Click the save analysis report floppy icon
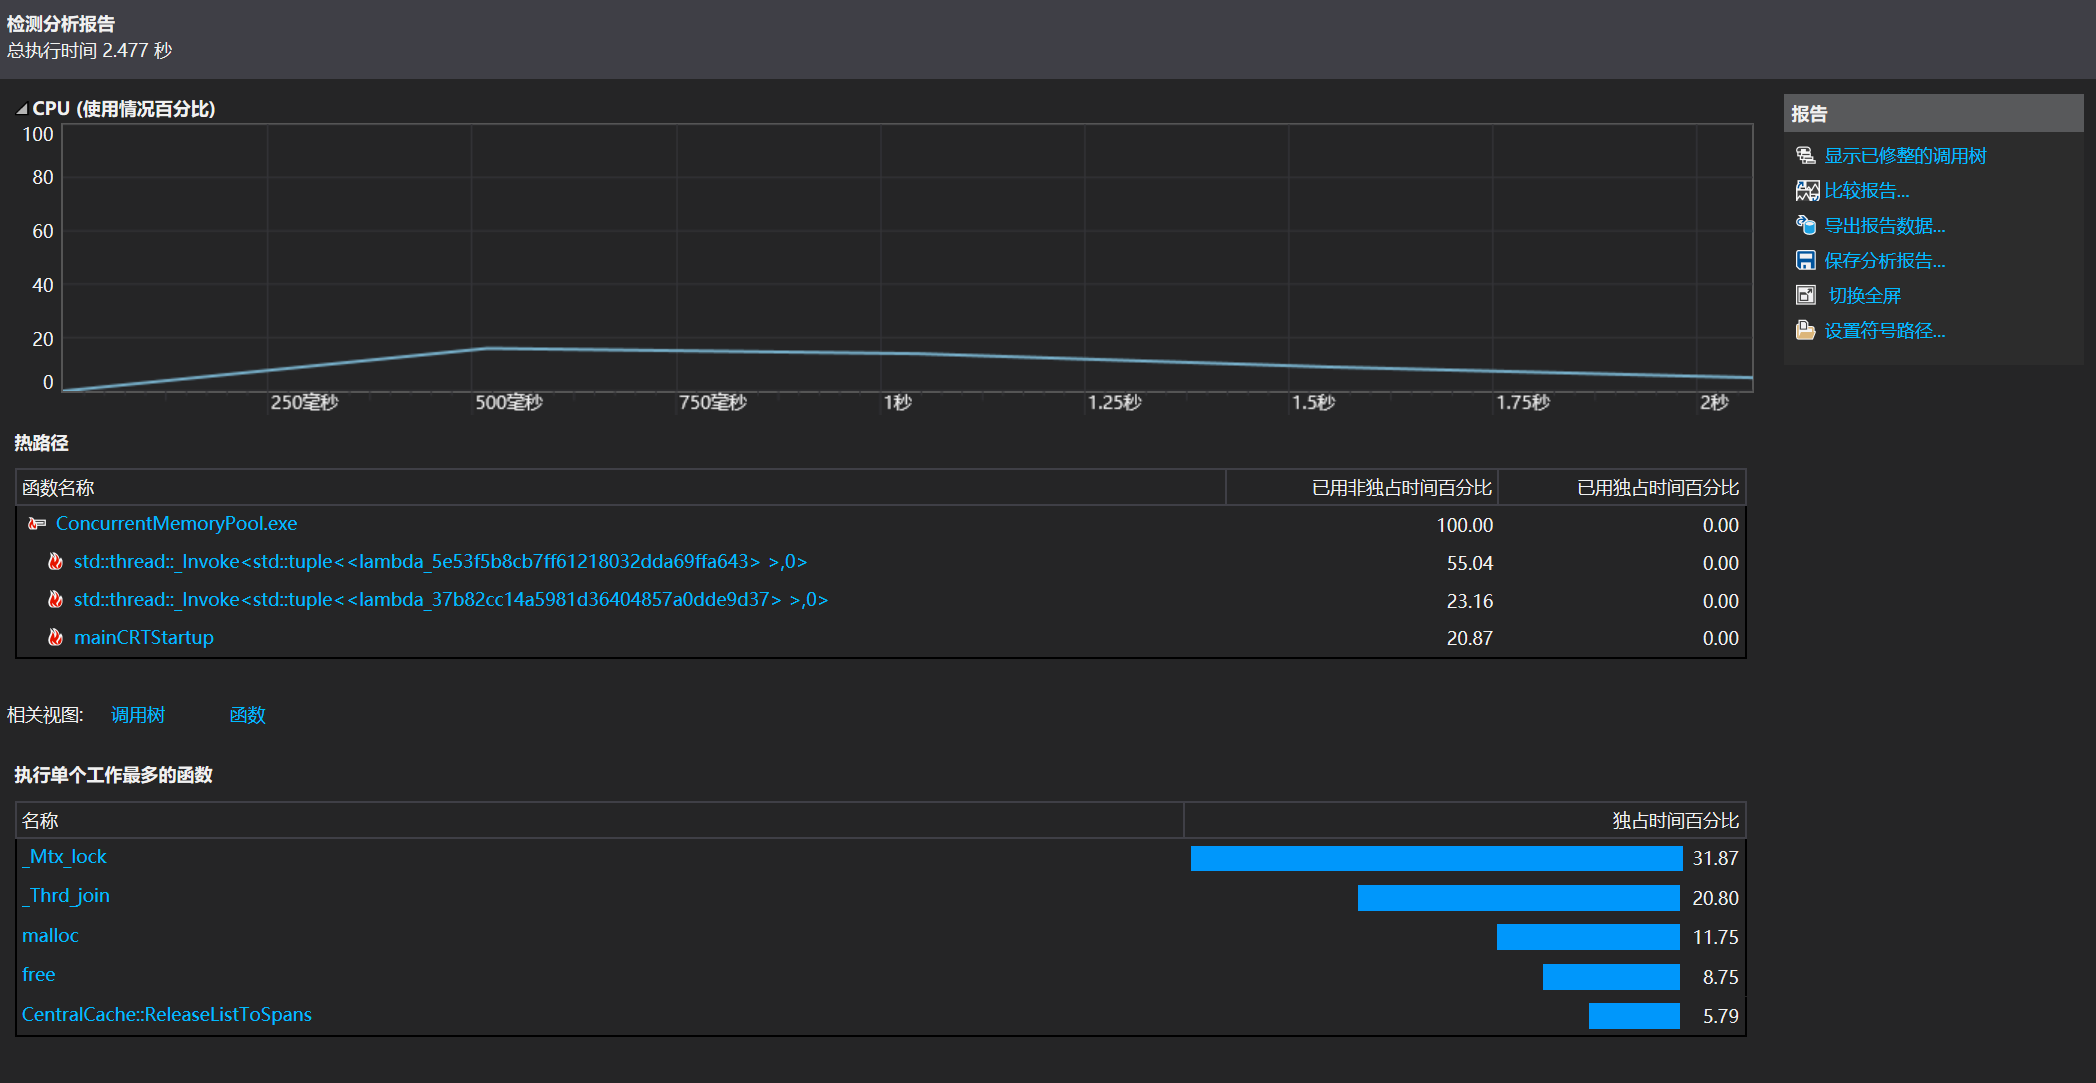 click(x=1805, y=261)
